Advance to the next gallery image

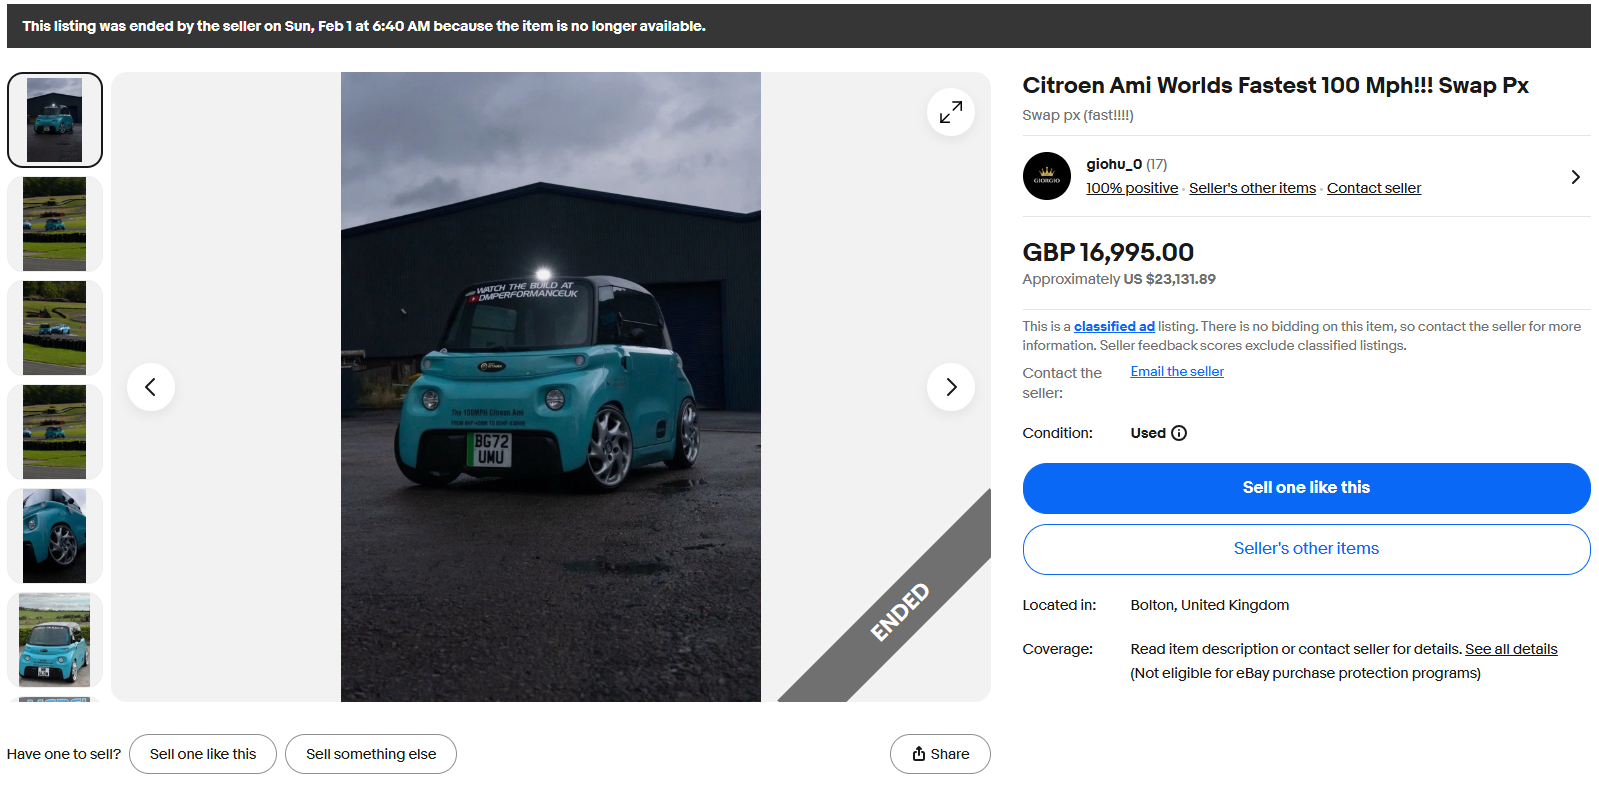coord(950,387)
